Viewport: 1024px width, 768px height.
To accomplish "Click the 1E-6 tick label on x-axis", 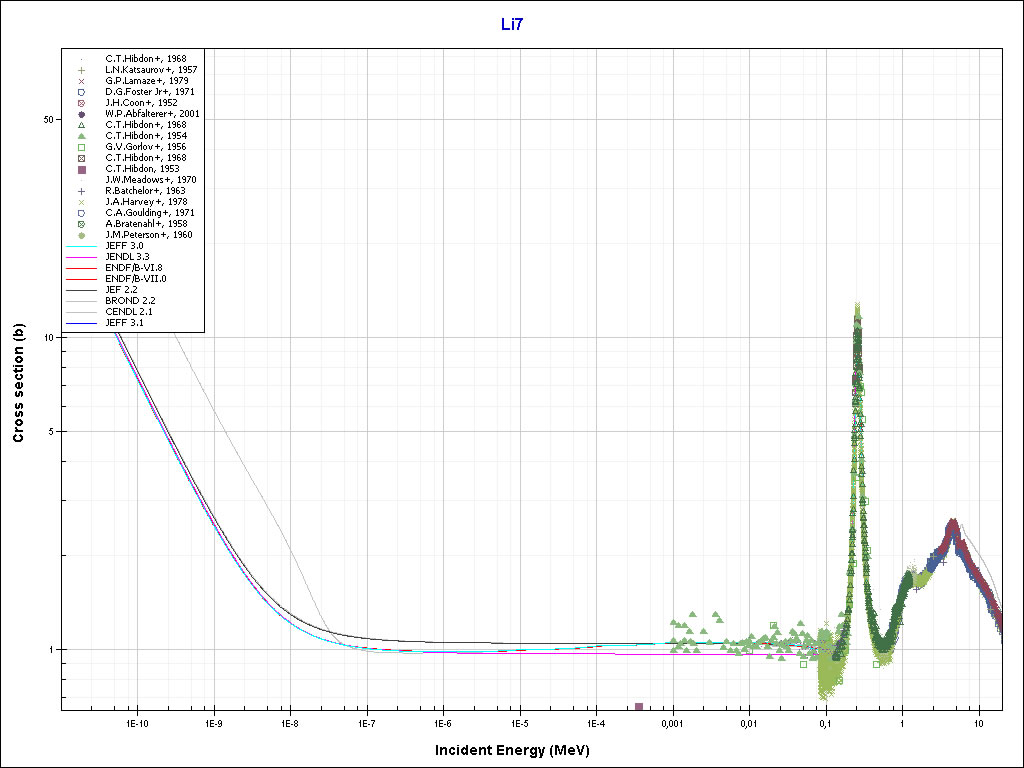I will coord(443,723).
